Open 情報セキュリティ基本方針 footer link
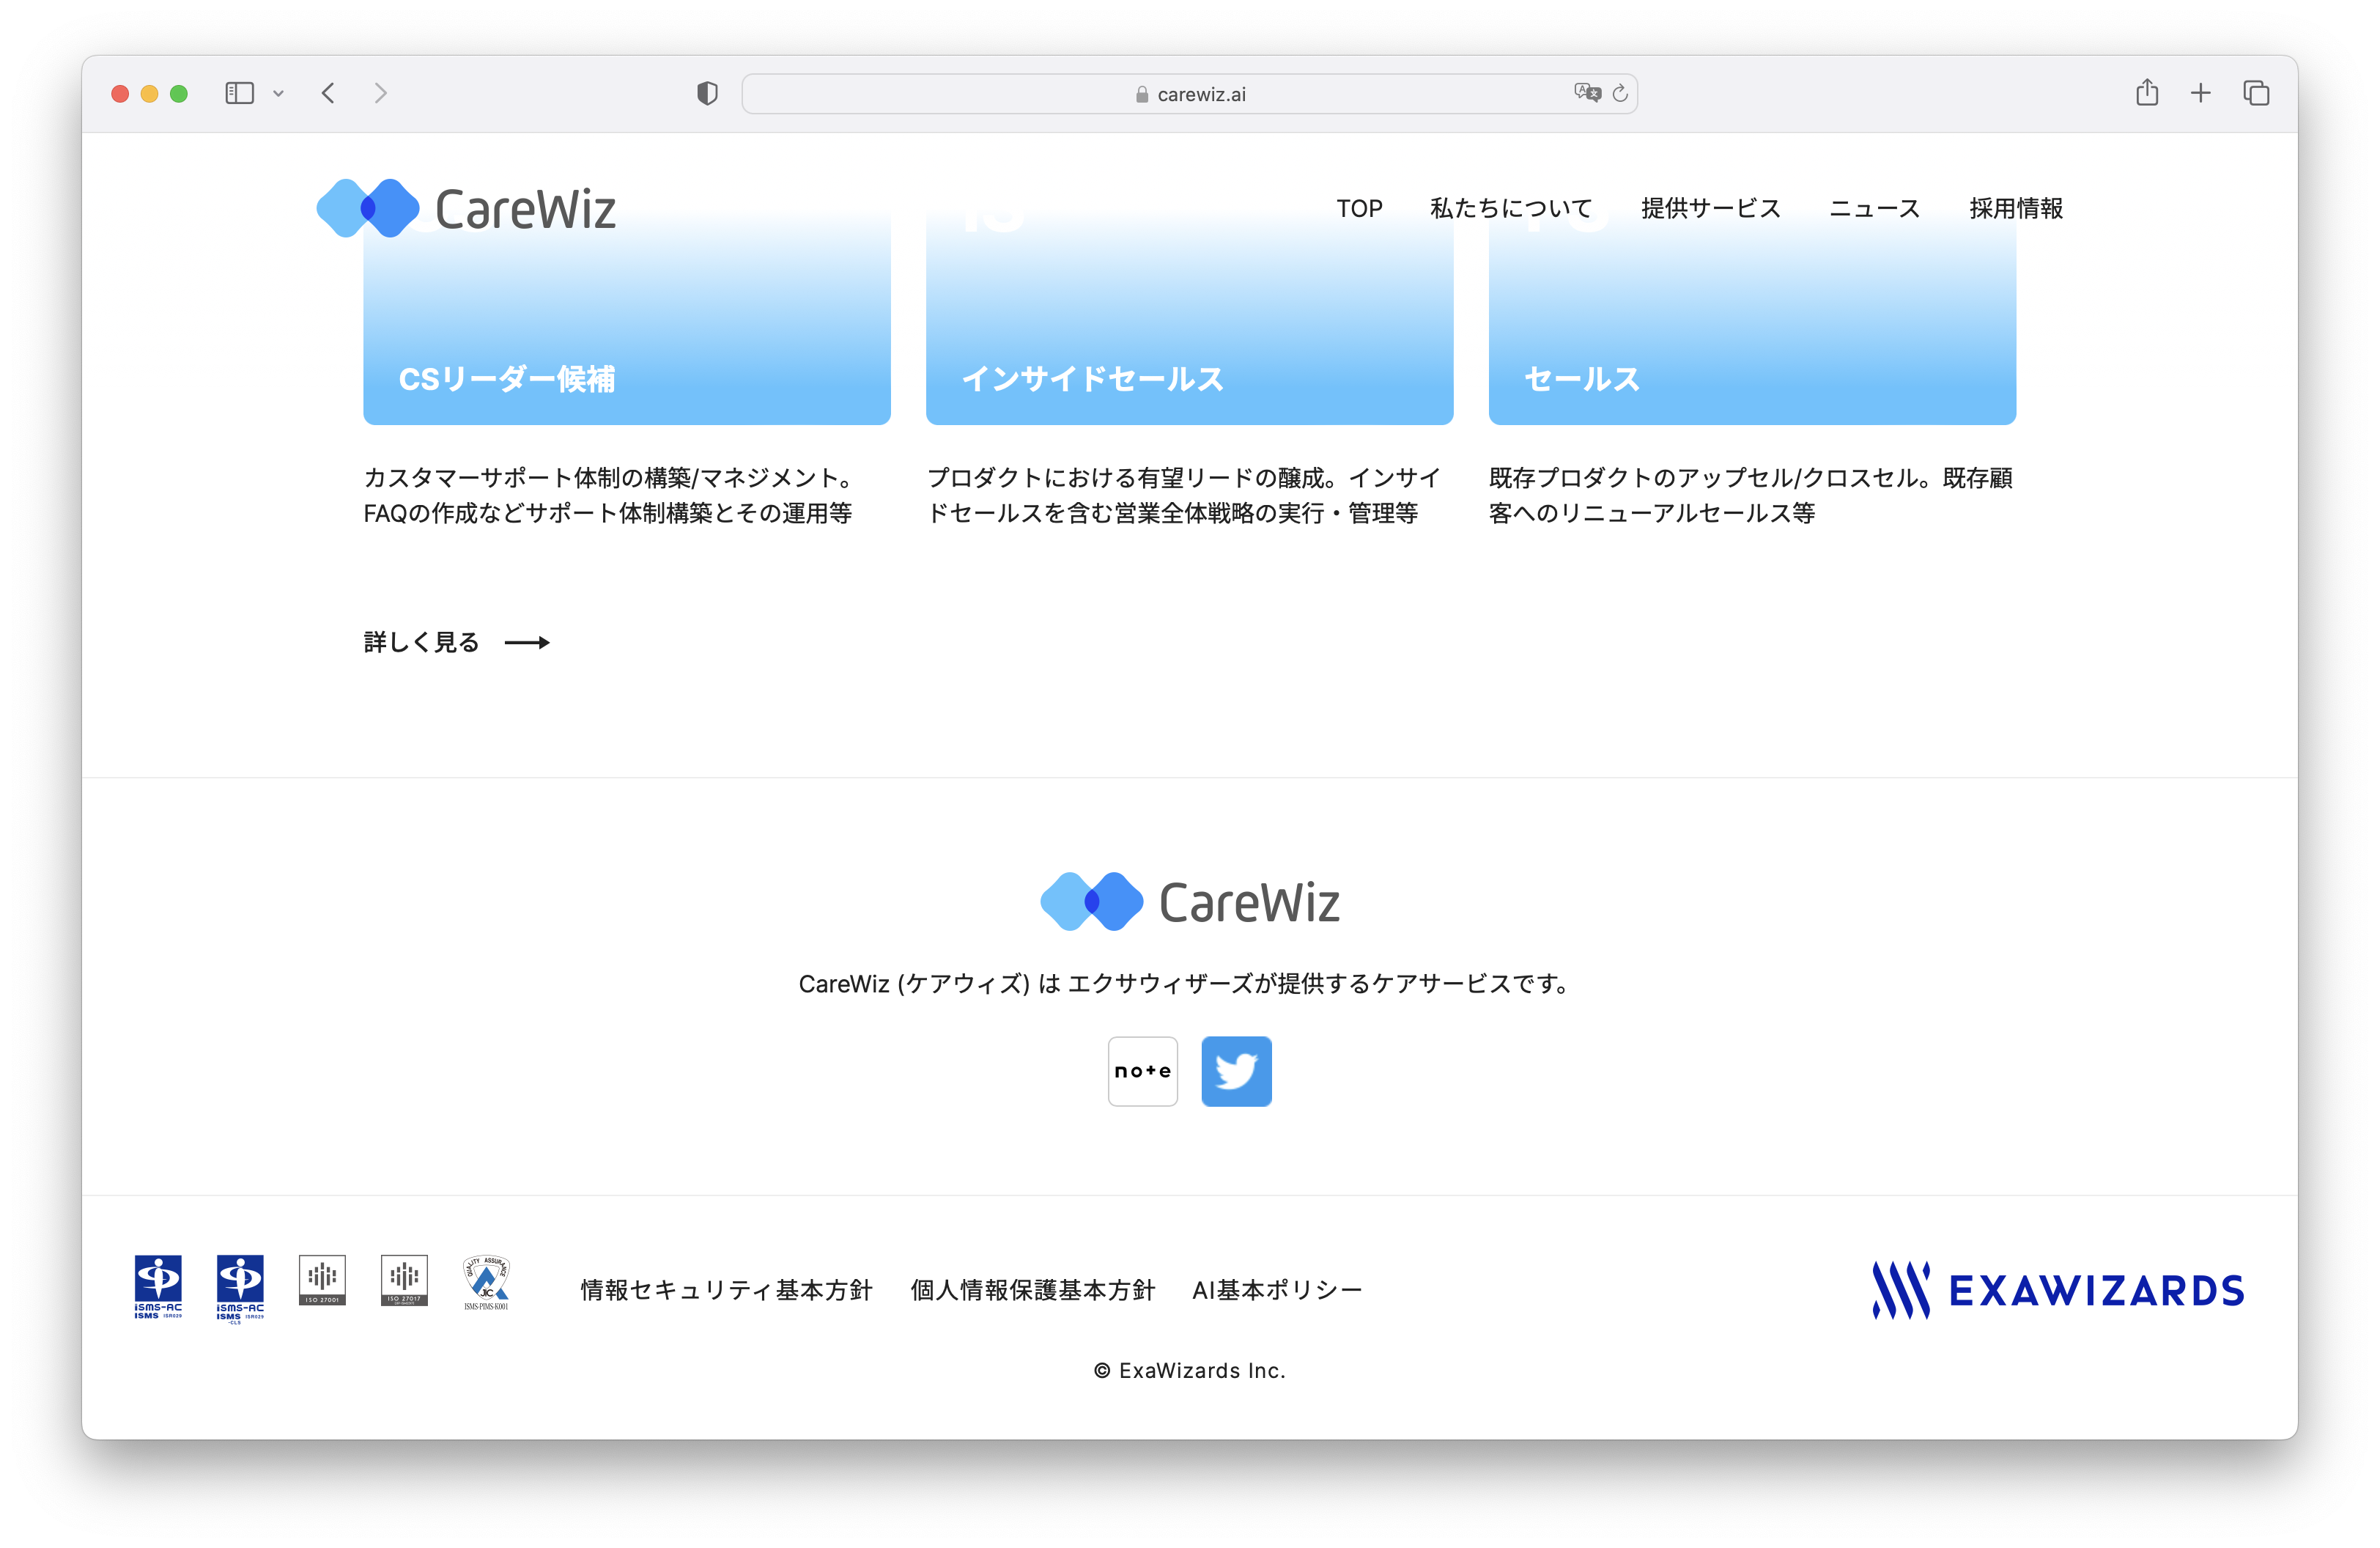 click(x=726, y=1290)
